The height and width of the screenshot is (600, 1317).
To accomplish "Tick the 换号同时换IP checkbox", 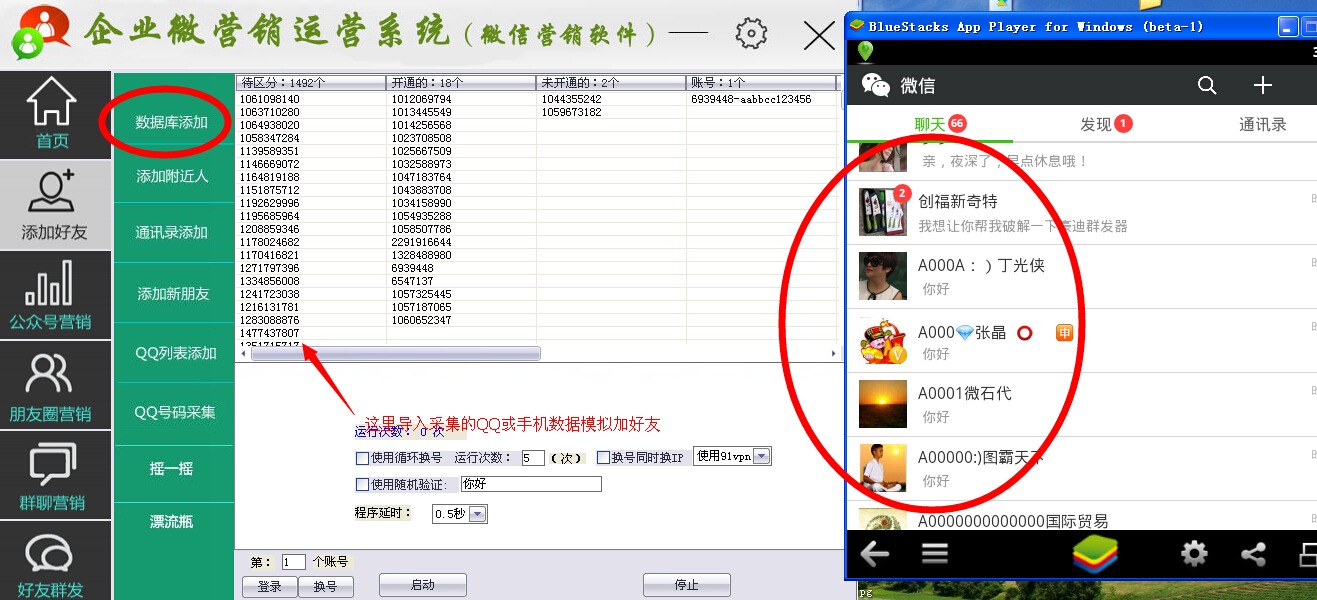I will click(603, 458).
